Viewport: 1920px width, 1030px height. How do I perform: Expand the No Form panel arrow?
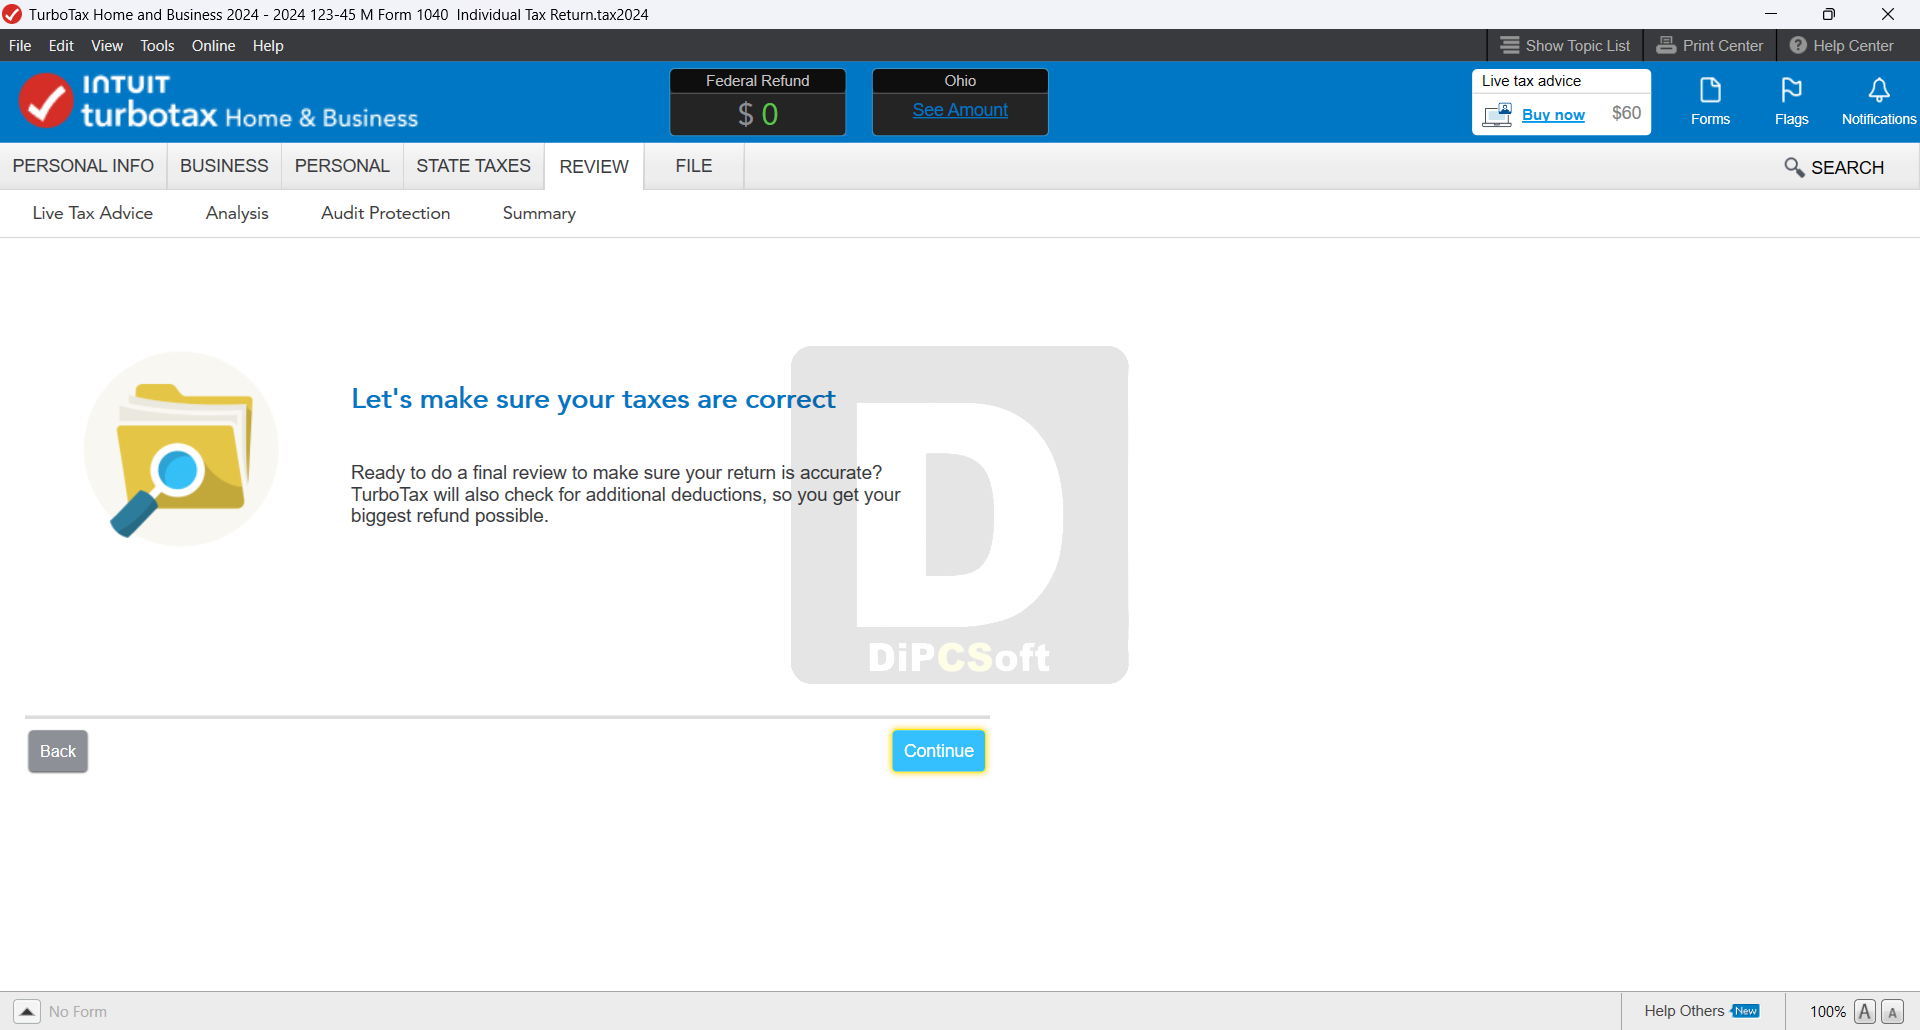[27, 1012]
